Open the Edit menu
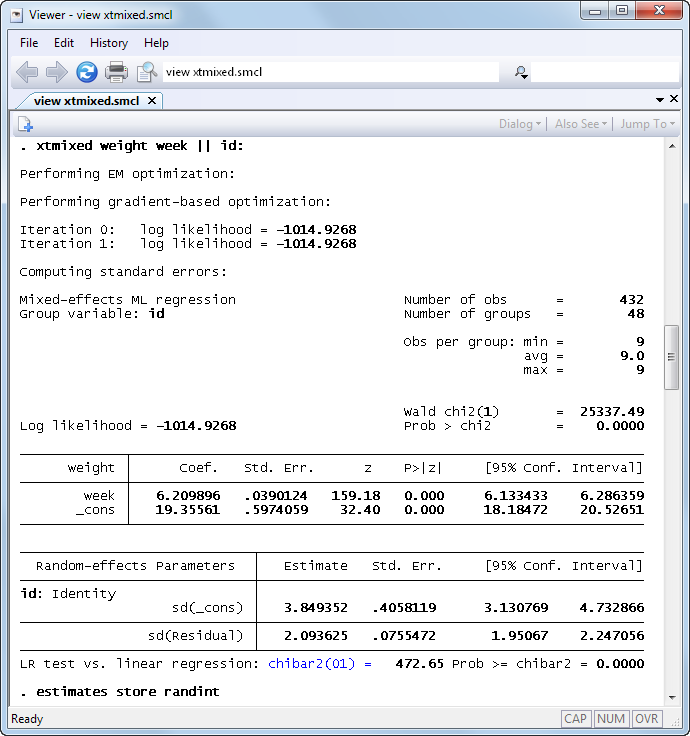690x736 pixels. click(64, 43)
